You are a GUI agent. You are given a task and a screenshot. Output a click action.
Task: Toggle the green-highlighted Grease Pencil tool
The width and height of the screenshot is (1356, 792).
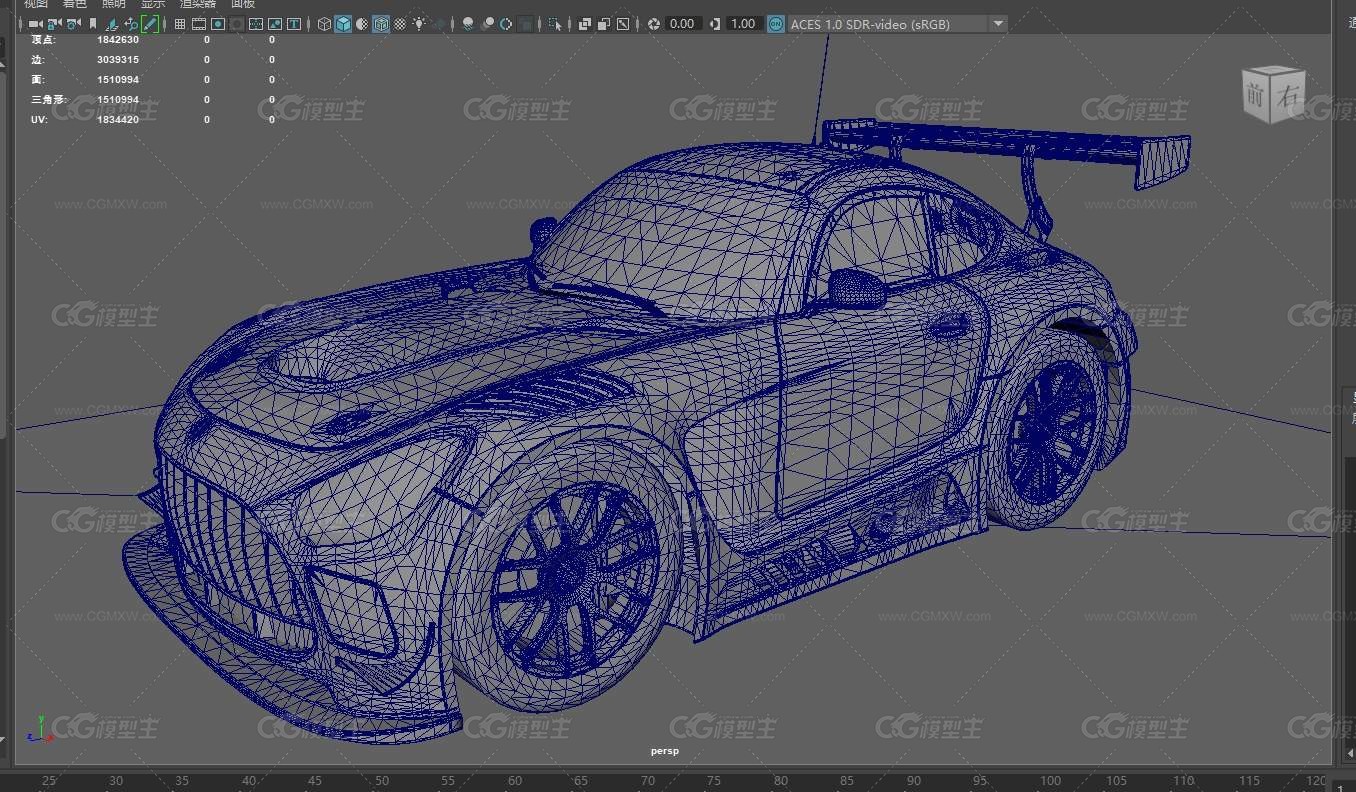pyautogui.click(x=149, y=24)
